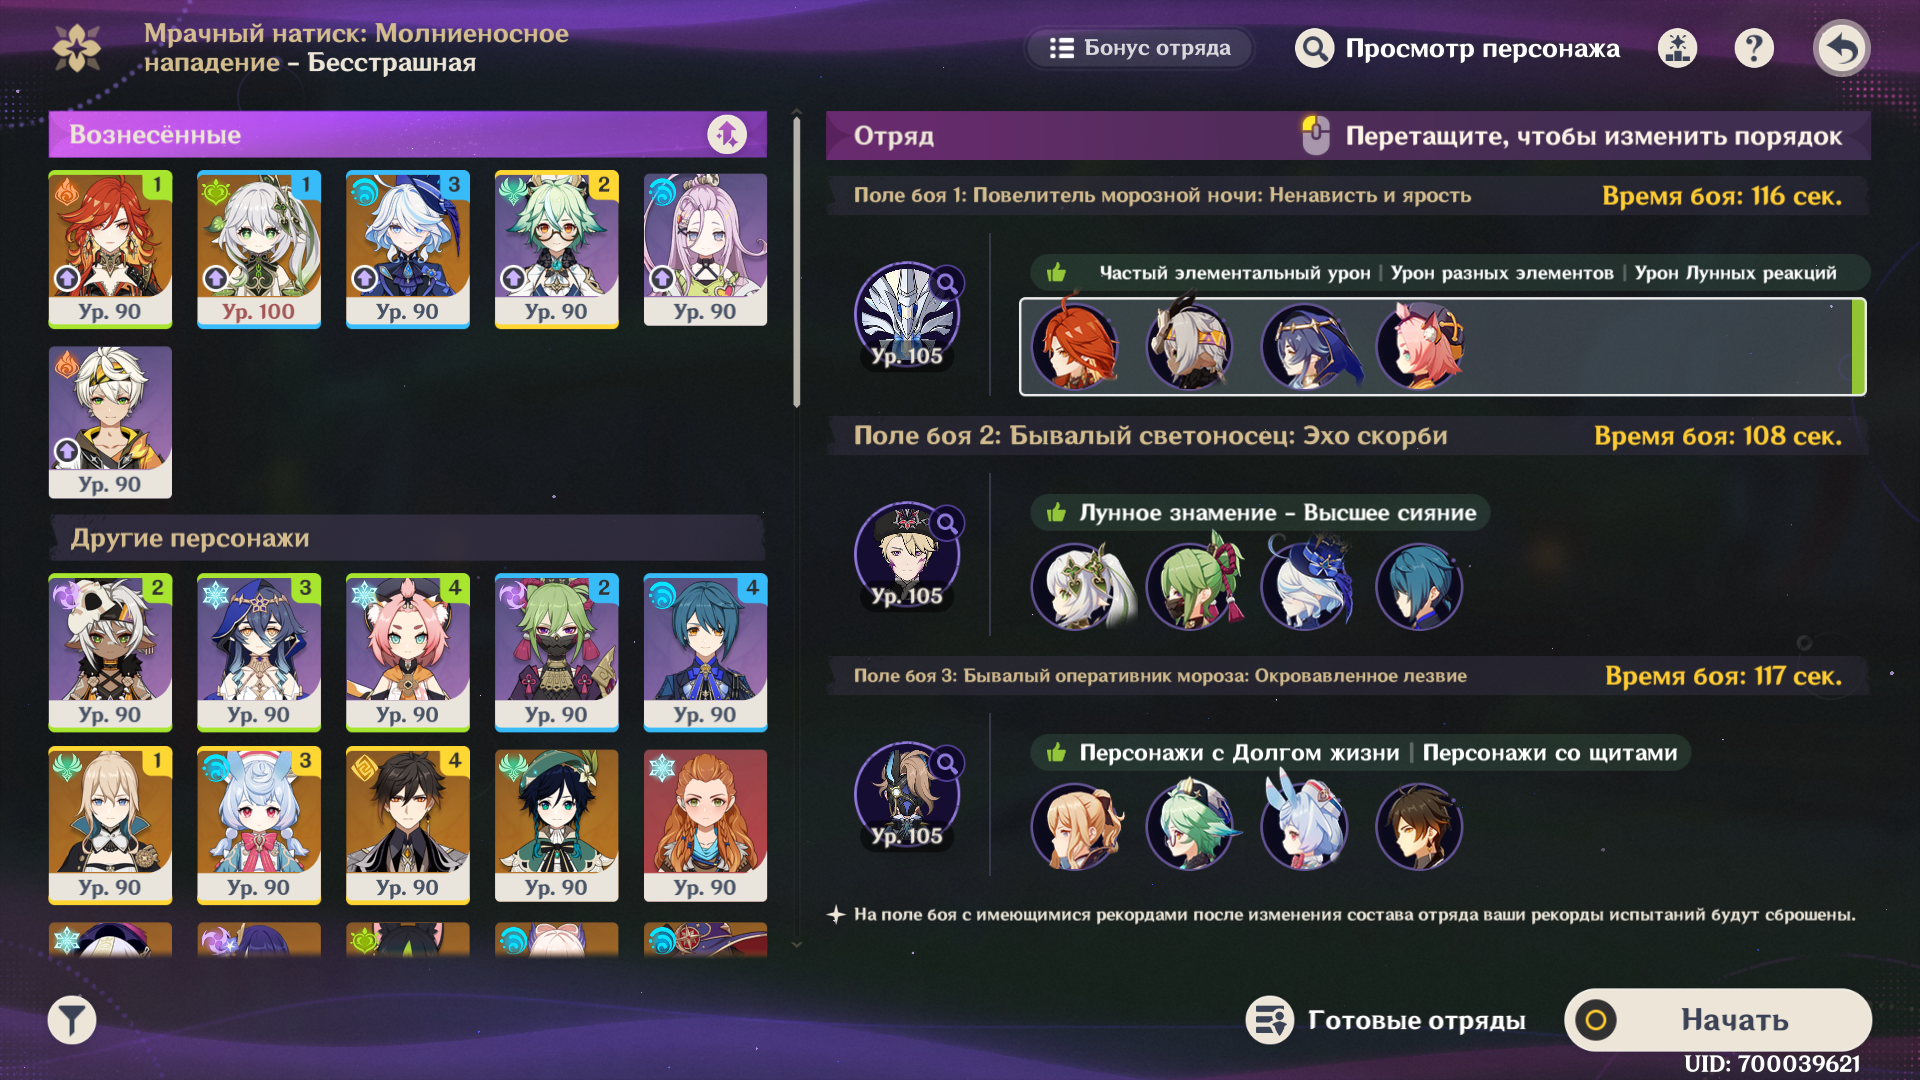Open Готовые отряды preset teams
Screen dimensions: 1920x1080
tap(1386, 1020)
